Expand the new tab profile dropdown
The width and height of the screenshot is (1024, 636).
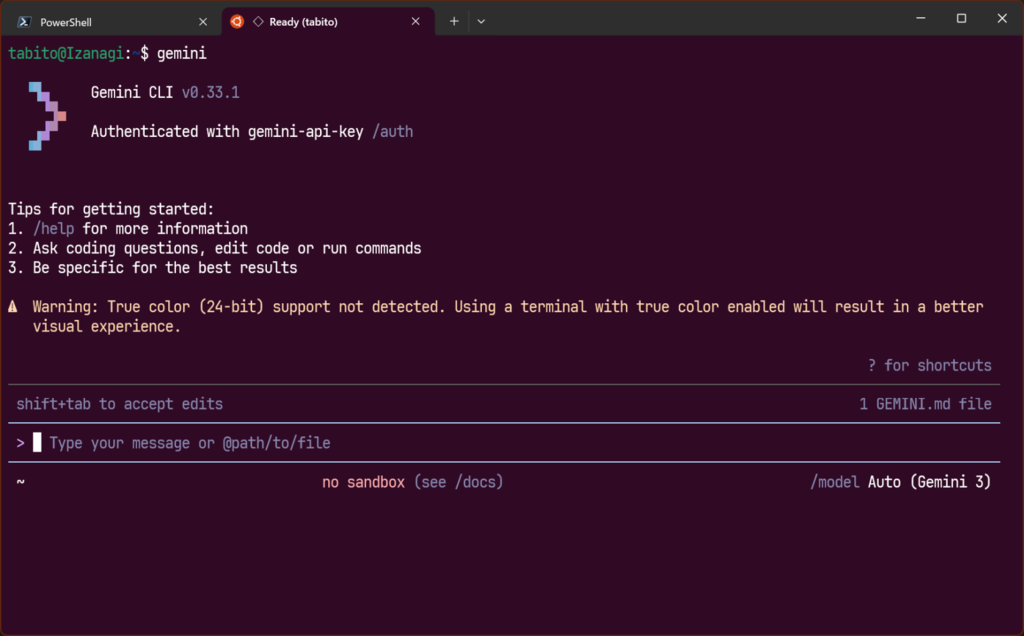pos(481,22)
